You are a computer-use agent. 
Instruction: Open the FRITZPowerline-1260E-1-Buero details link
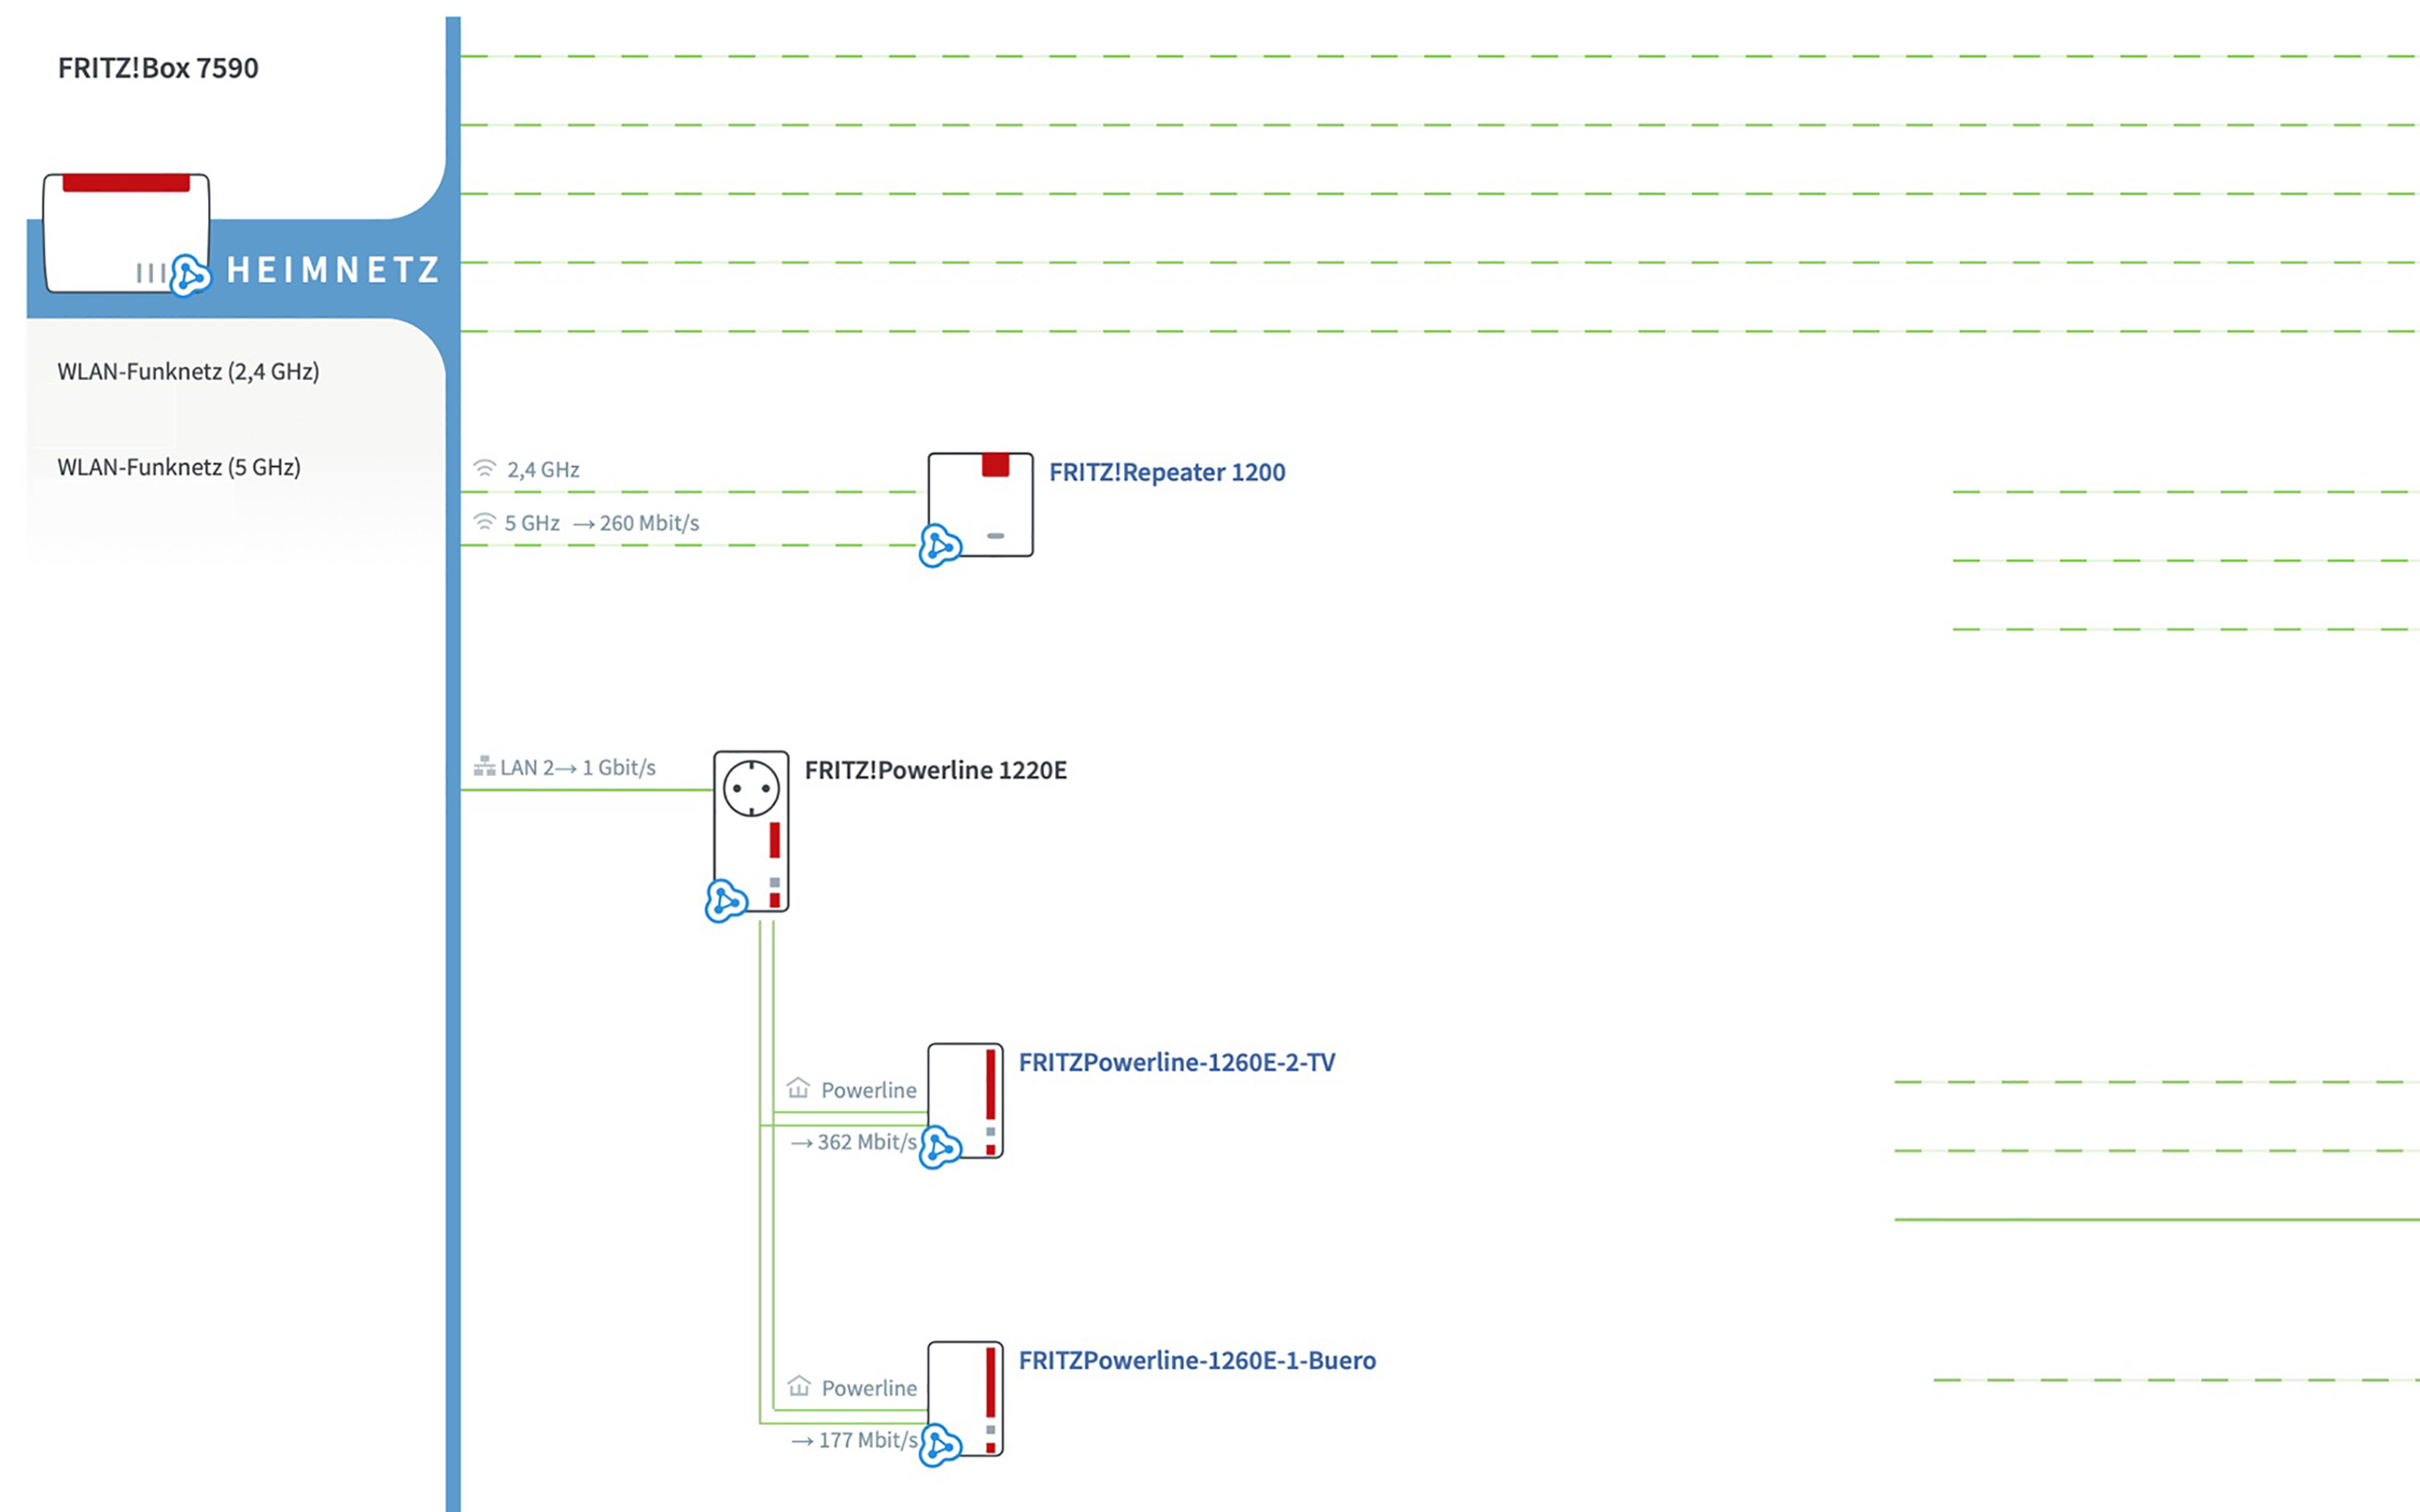[1197, 1361]
